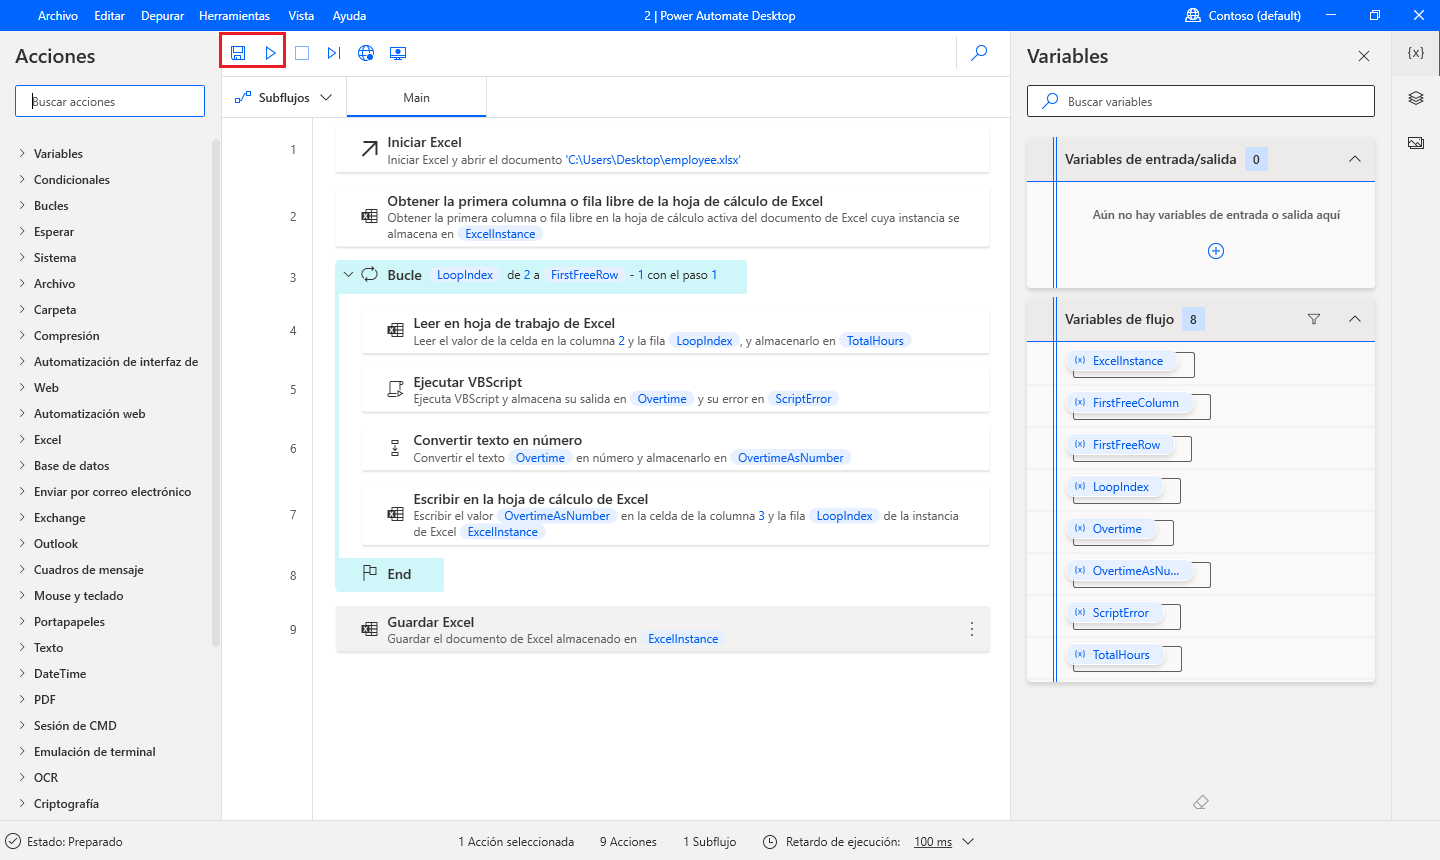This screenshot has height=860, width=1440.
Task: Filtrar las variables de flujo con el embudo
Action: (1313, 319)
